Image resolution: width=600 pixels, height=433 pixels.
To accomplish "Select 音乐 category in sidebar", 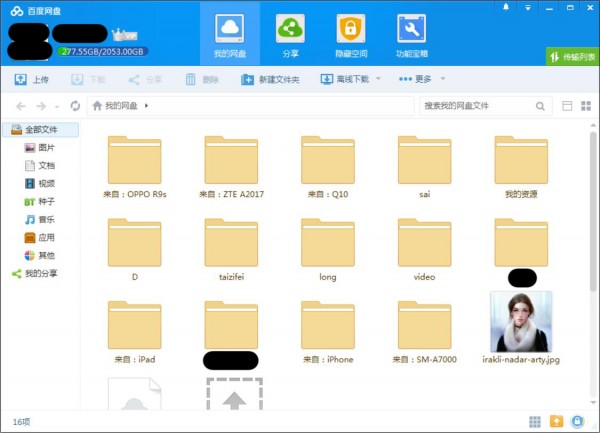I will coord(40,220).
